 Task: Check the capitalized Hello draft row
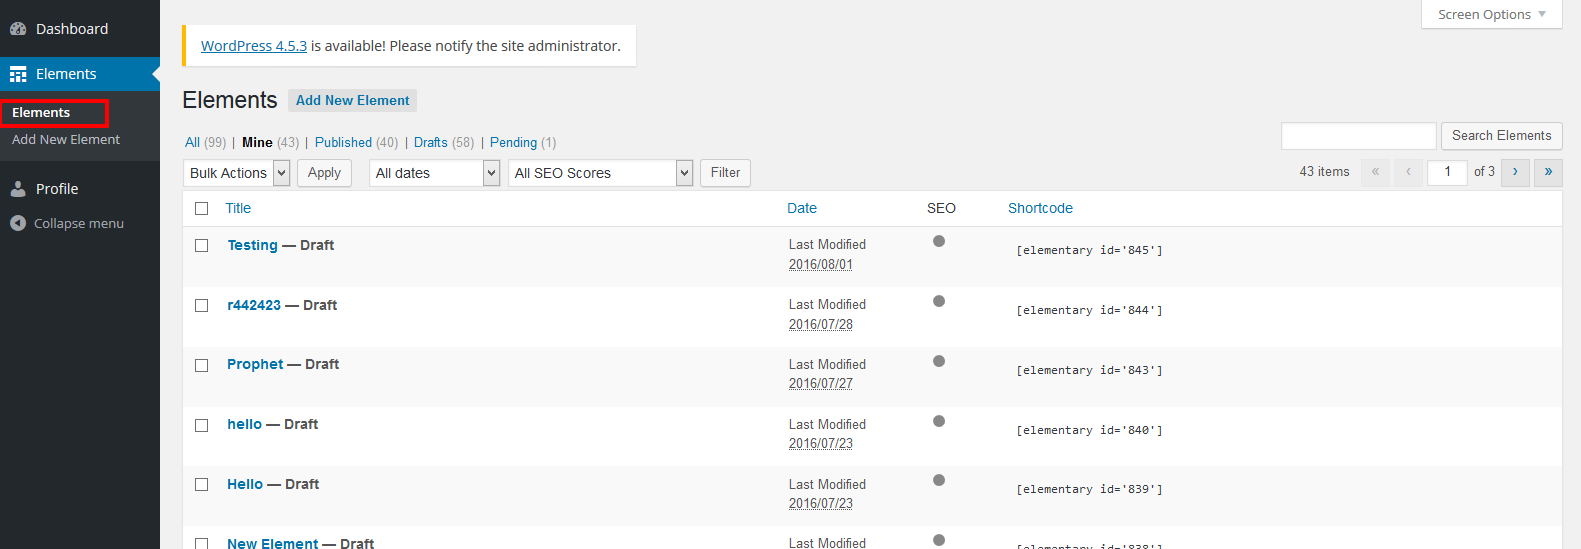point(202,484)
